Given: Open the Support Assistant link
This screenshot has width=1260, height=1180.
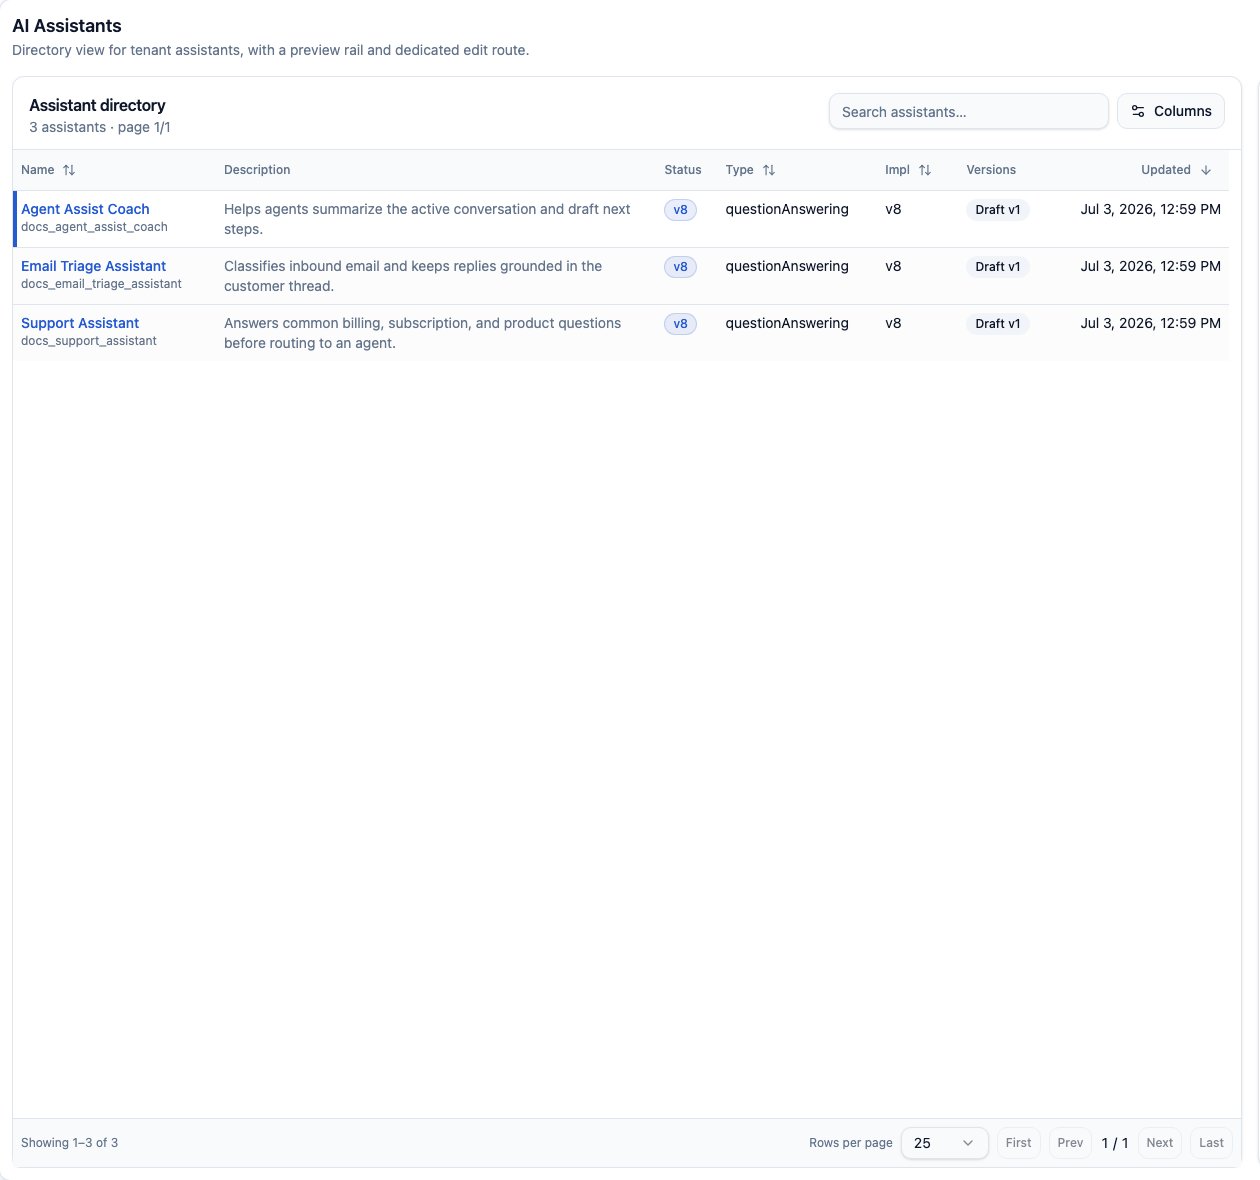Looking at the screenshot, I should pyautogui.click(x=80, y=323).
